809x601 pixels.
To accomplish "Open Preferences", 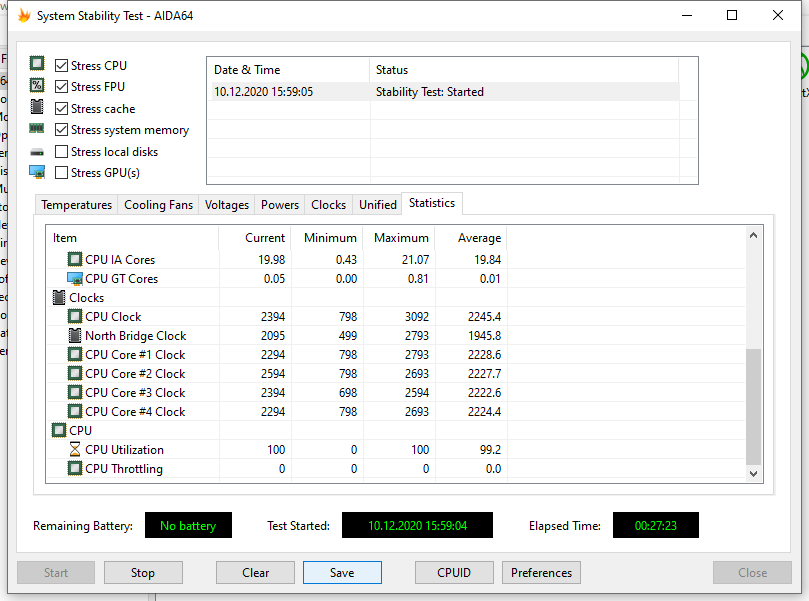I will point(541,573).
